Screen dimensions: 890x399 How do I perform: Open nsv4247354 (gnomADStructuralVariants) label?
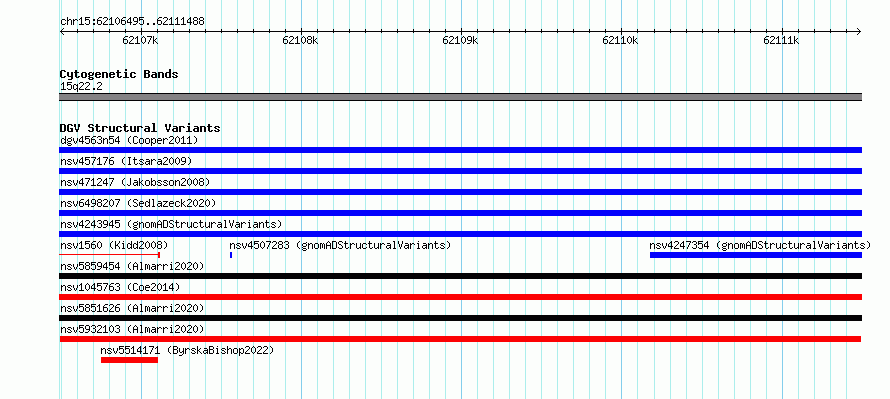(x=760, y=245)
